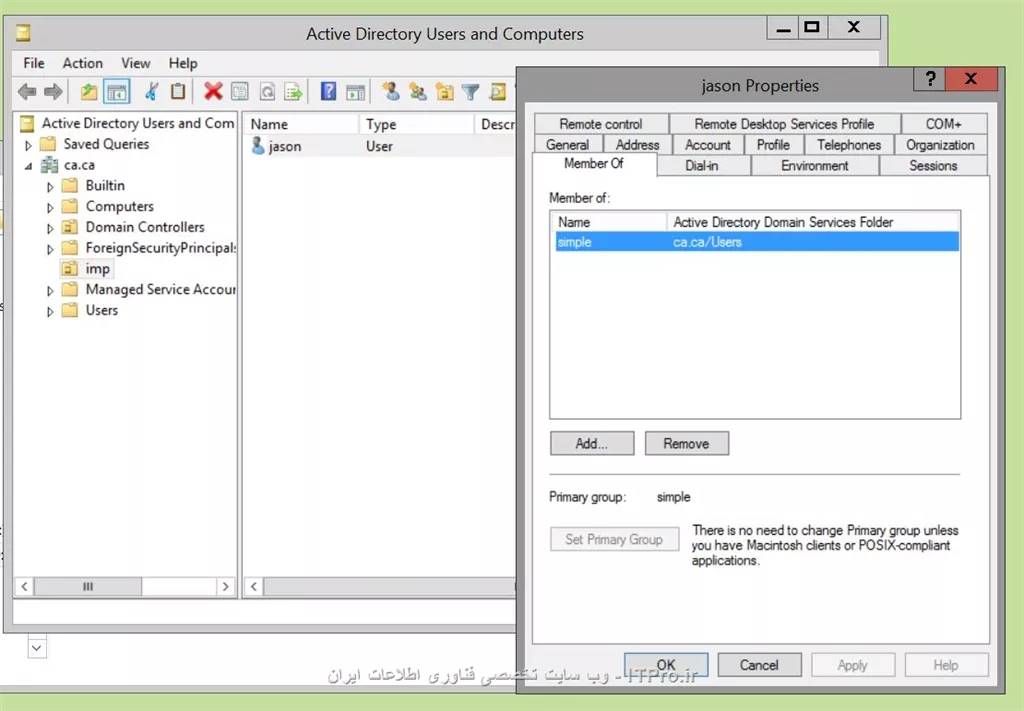Image resolution: width=1024 pixels, height=711 pixels.
Task: Switch to the COM+ tab
Action: [x=944, y=124]
